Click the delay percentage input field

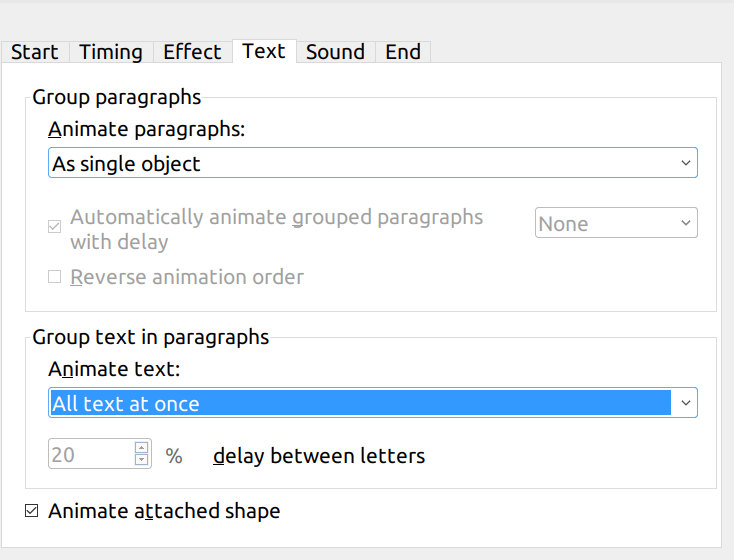pyautogui.click(x=90, y=455)
